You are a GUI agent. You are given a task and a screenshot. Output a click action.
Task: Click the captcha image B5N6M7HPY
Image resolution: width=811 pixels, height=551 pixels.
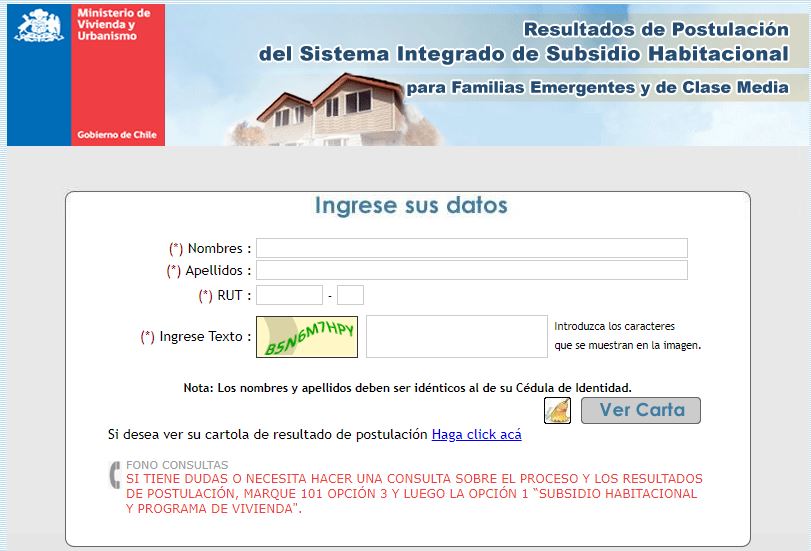point(306,336)
